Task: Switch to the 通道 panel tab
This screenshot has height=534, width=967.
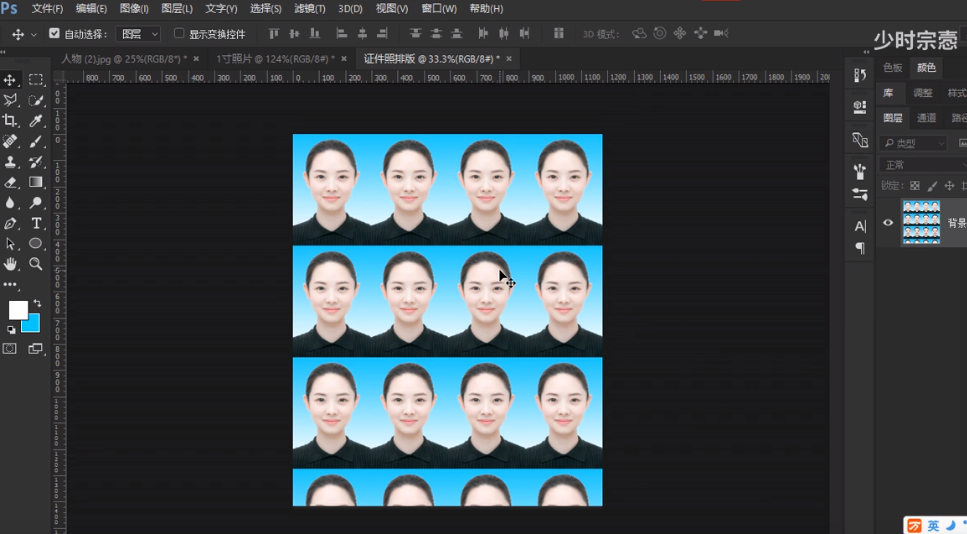Action: click(927, 118)
